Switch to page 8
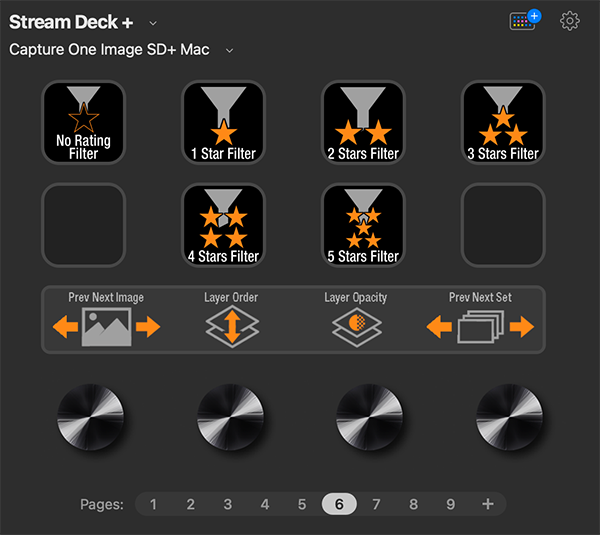Image resolution: width=600 pixels, height=535 pixels. [414, 504]
